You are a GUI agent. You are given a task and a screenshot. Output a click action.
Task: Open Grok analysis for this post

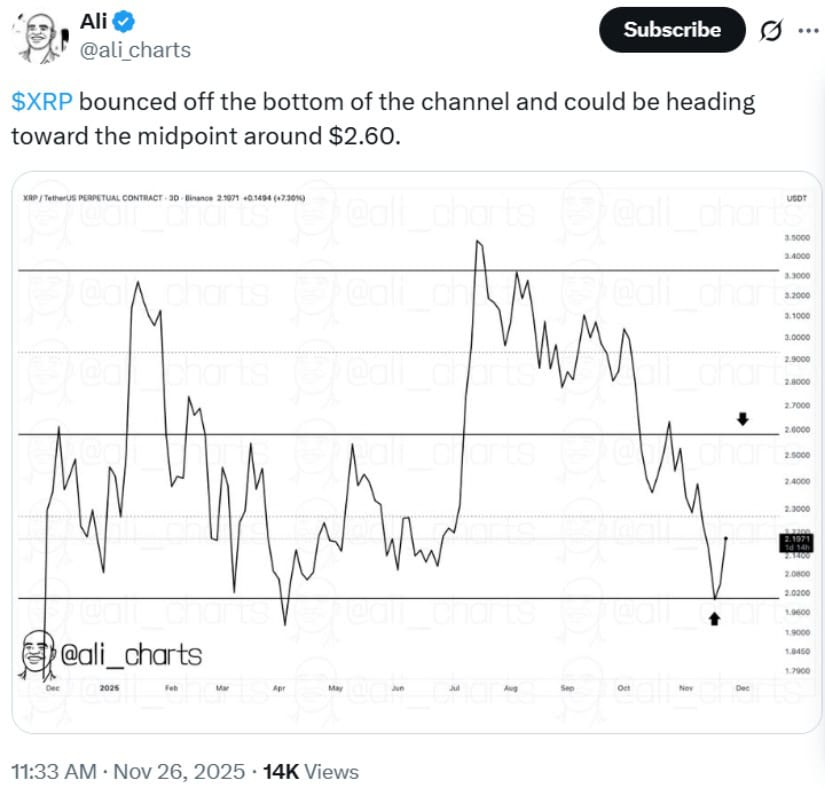click(769, 30)
